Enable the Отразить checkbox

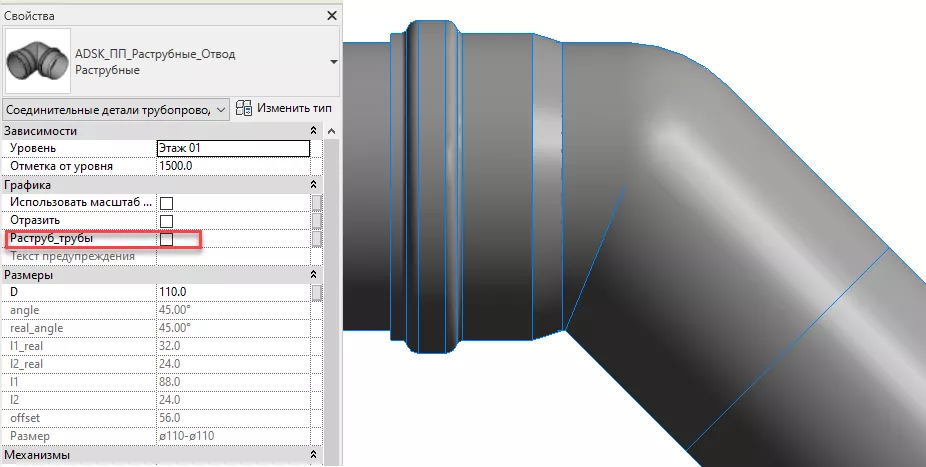(x=167, y=221)
